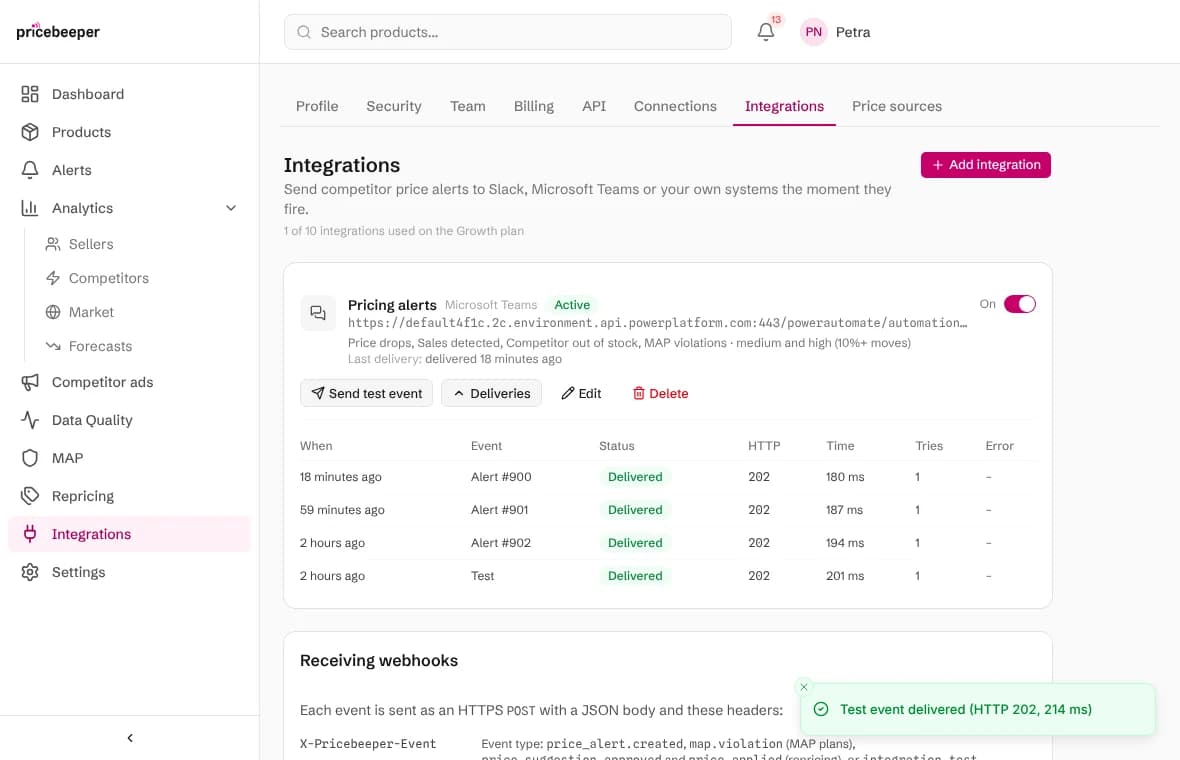The height and width of the screenshot is (760, 1180).
Task: Click the Microsoft Teams label
Action: pyautogui.click(x=491, y=305)
